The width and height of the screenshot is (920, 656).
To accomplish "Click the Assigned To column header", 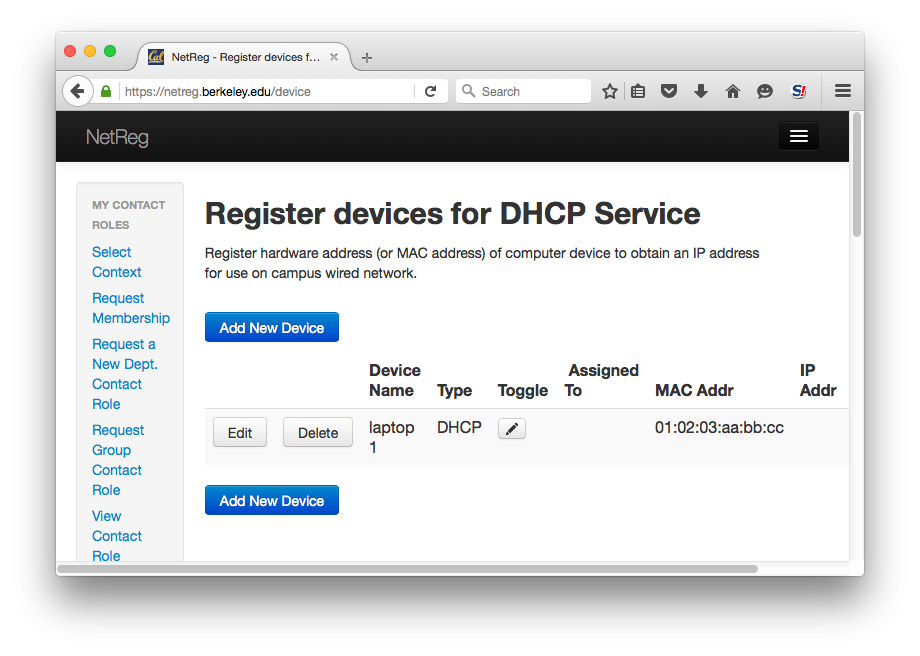I will [601, 380].
